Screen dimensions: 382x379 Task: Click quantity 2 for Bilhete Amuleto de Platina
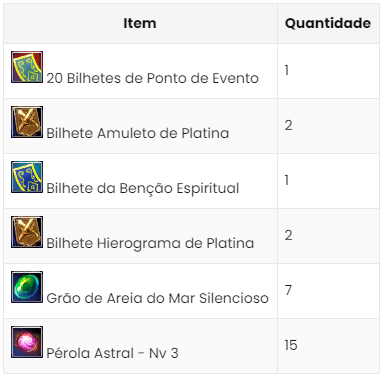(x=289, y=125)
